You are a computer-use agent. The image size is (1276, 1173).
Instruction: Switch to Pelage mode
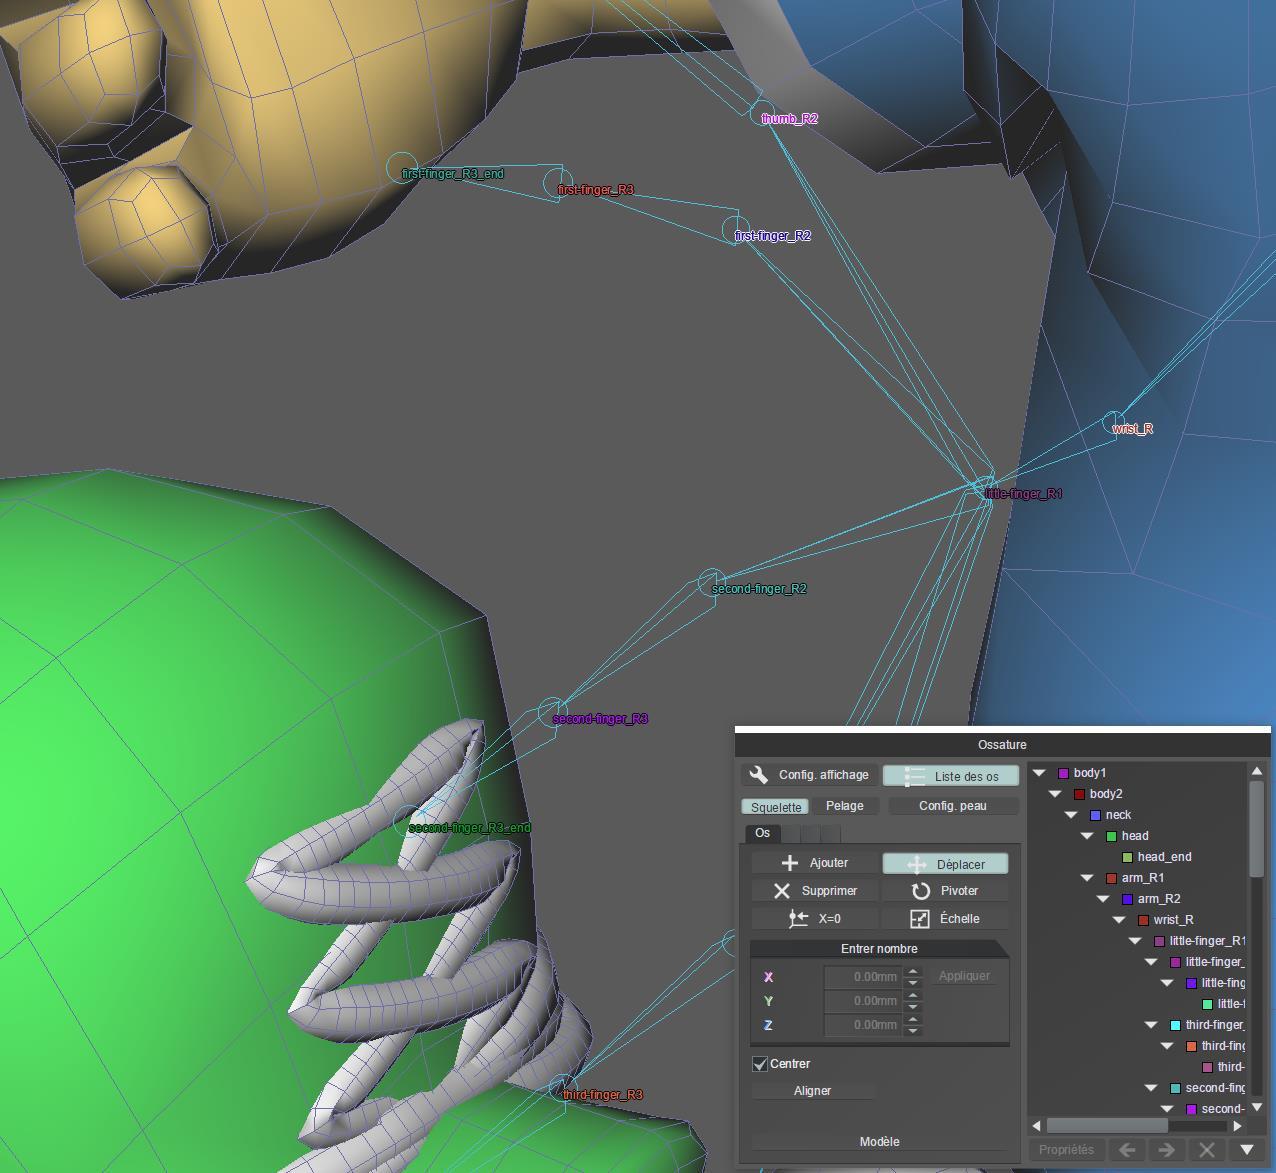(x=845, y=806)
